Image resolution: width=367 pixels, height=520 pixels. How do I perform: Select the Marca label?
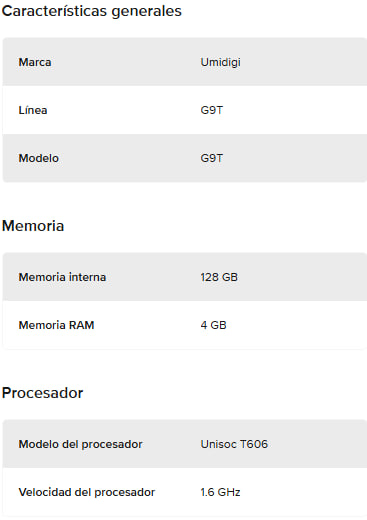35,62
